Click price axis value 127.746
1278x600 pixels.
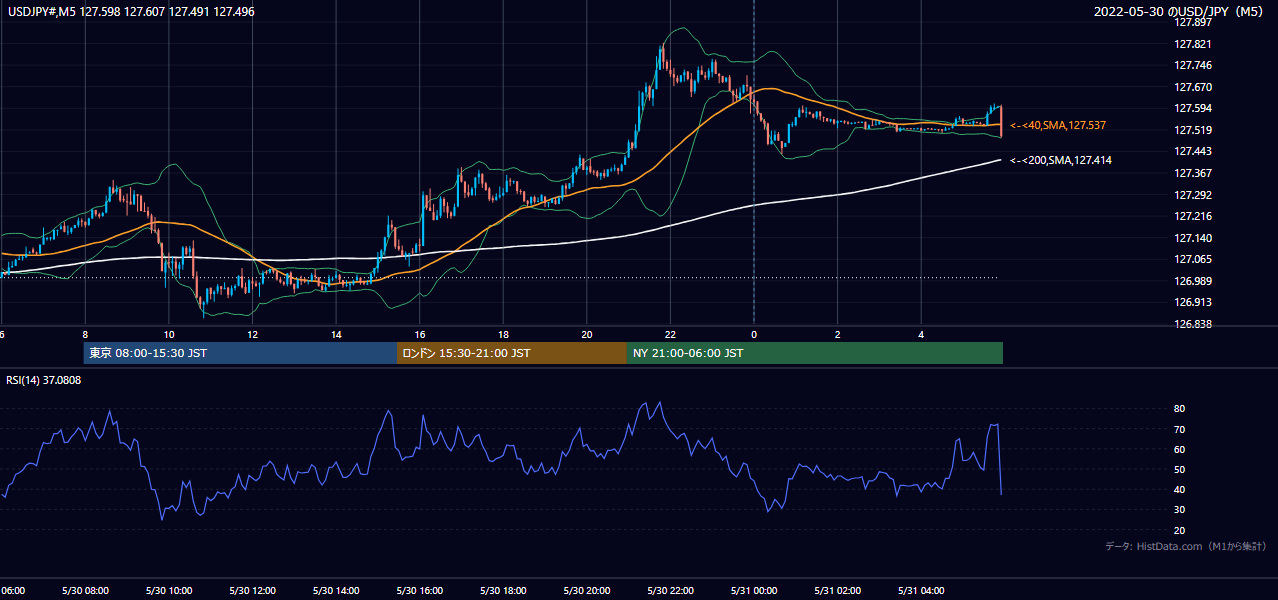coord(1191,65)
